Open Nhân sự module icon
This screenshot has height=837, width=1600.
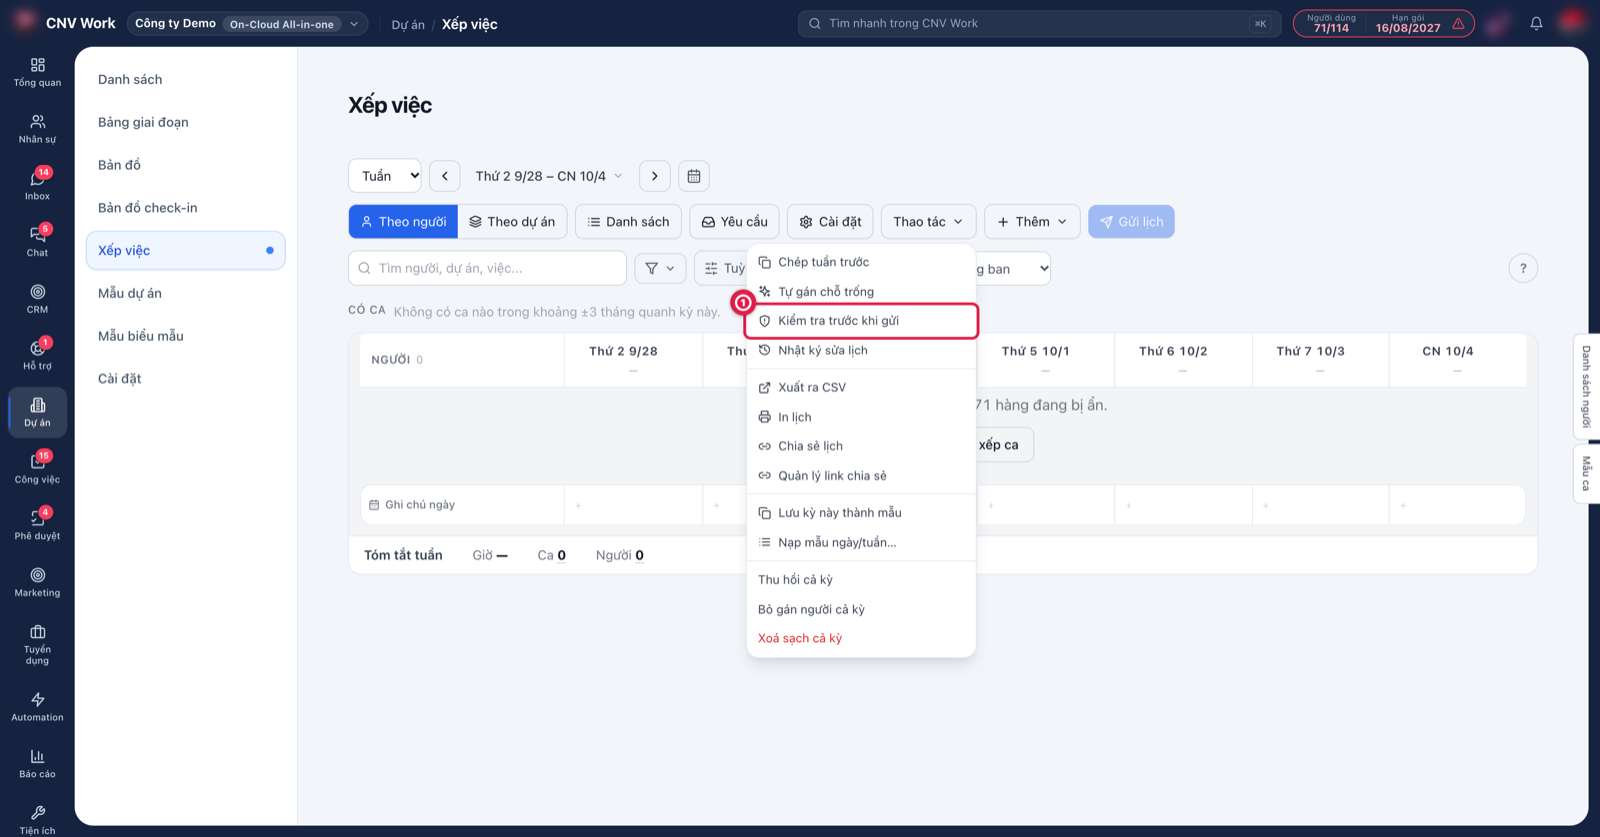tap(37, 129)
